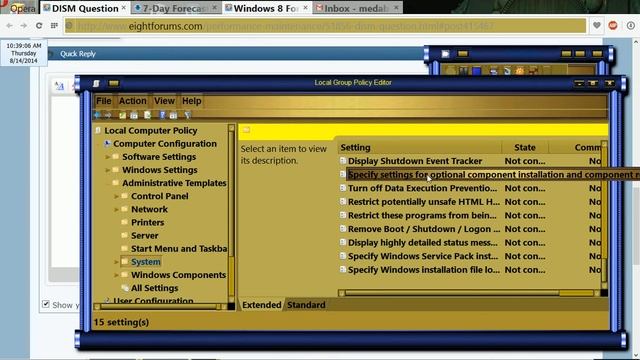Expand the Windows Settings node
Screen dimensions: 640x360
pyautogui.click(x=107, y=170)
